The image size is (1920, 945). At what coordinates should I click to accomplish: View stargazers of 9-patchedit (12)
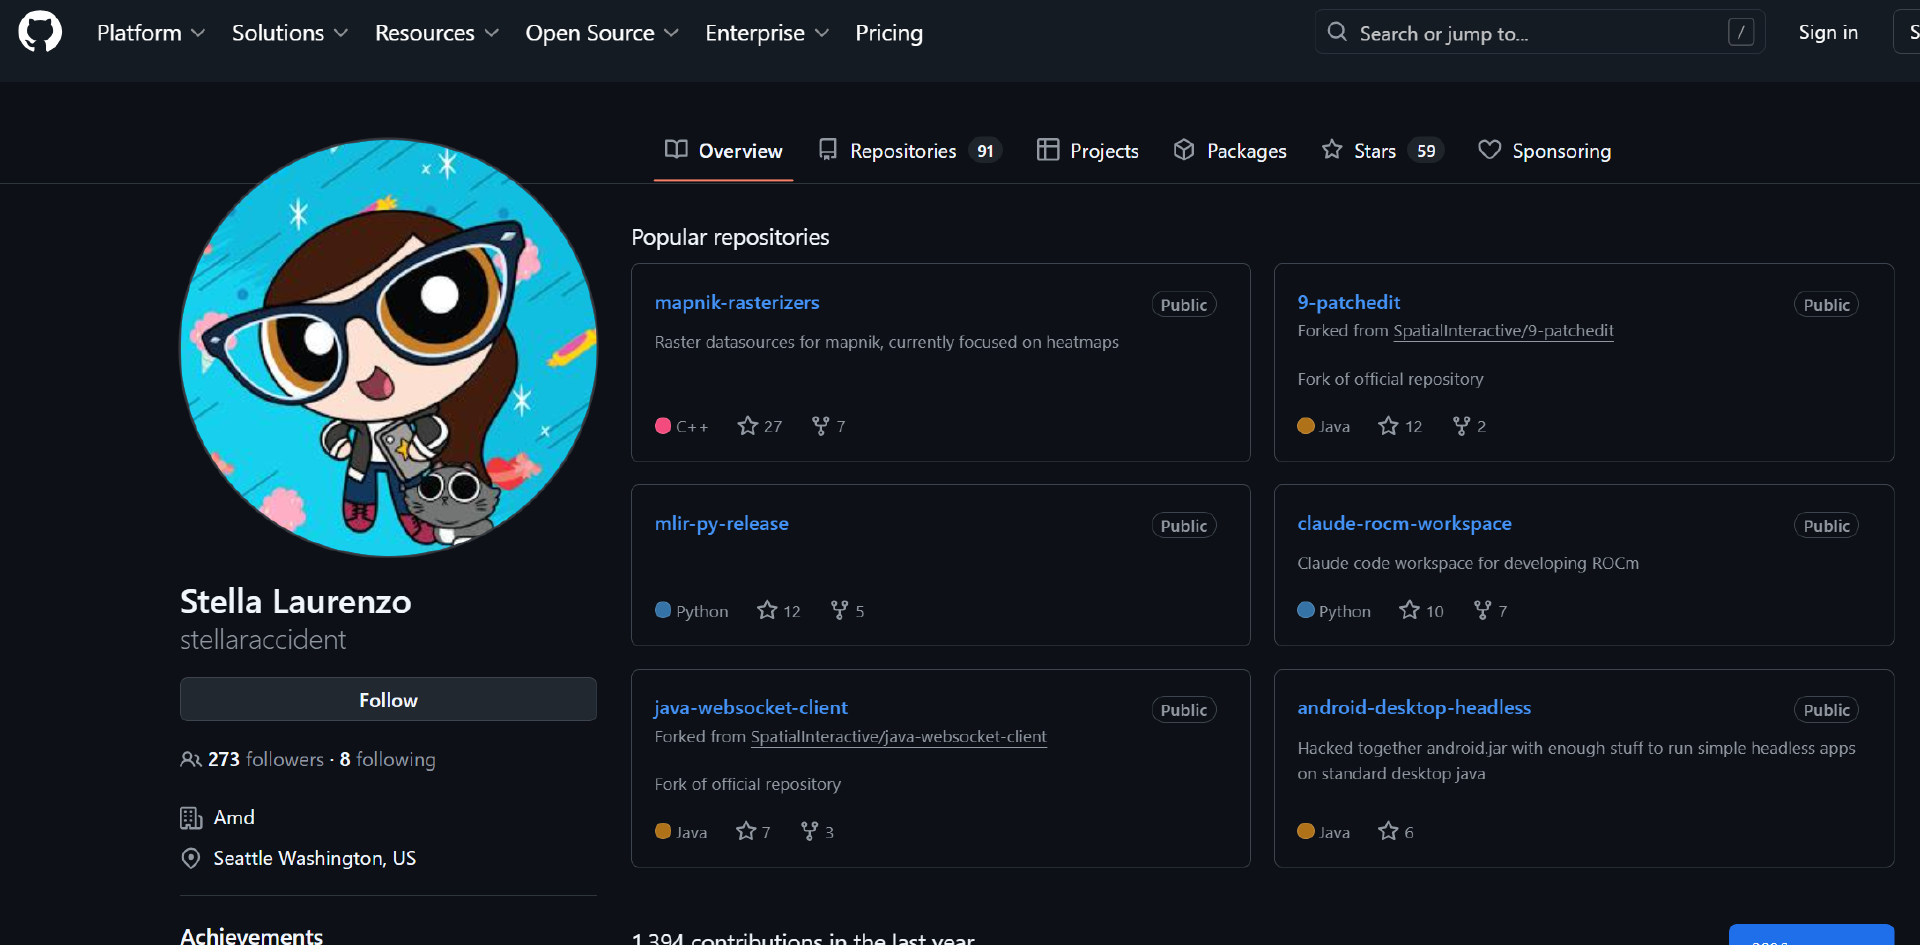(1400, 426)
